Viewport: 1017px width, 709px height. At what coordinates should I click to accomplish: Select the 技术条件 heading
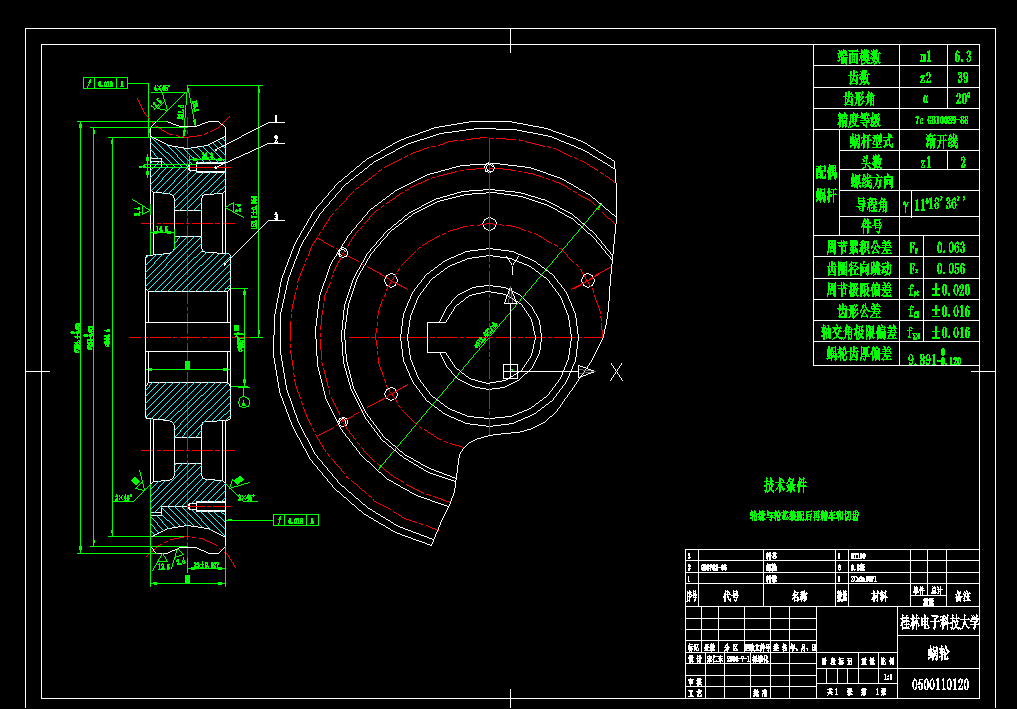[785, 485]
